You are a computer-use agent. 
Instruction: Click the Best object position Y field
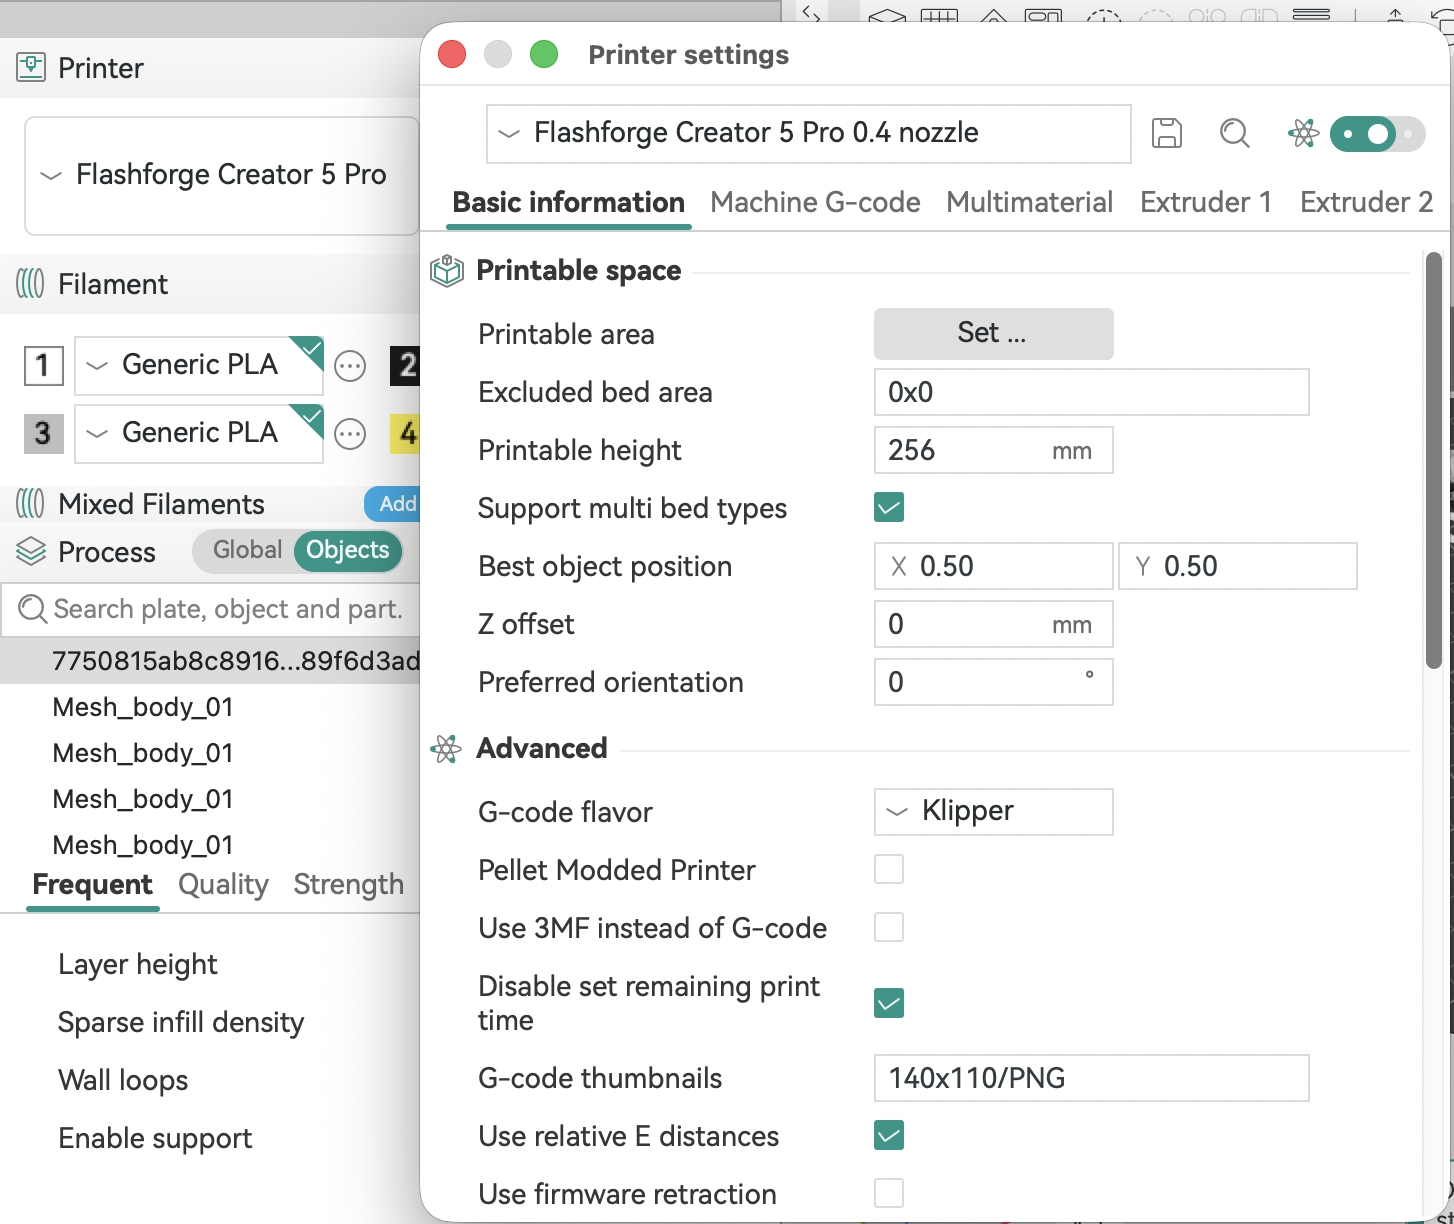tap(1237, 566)
